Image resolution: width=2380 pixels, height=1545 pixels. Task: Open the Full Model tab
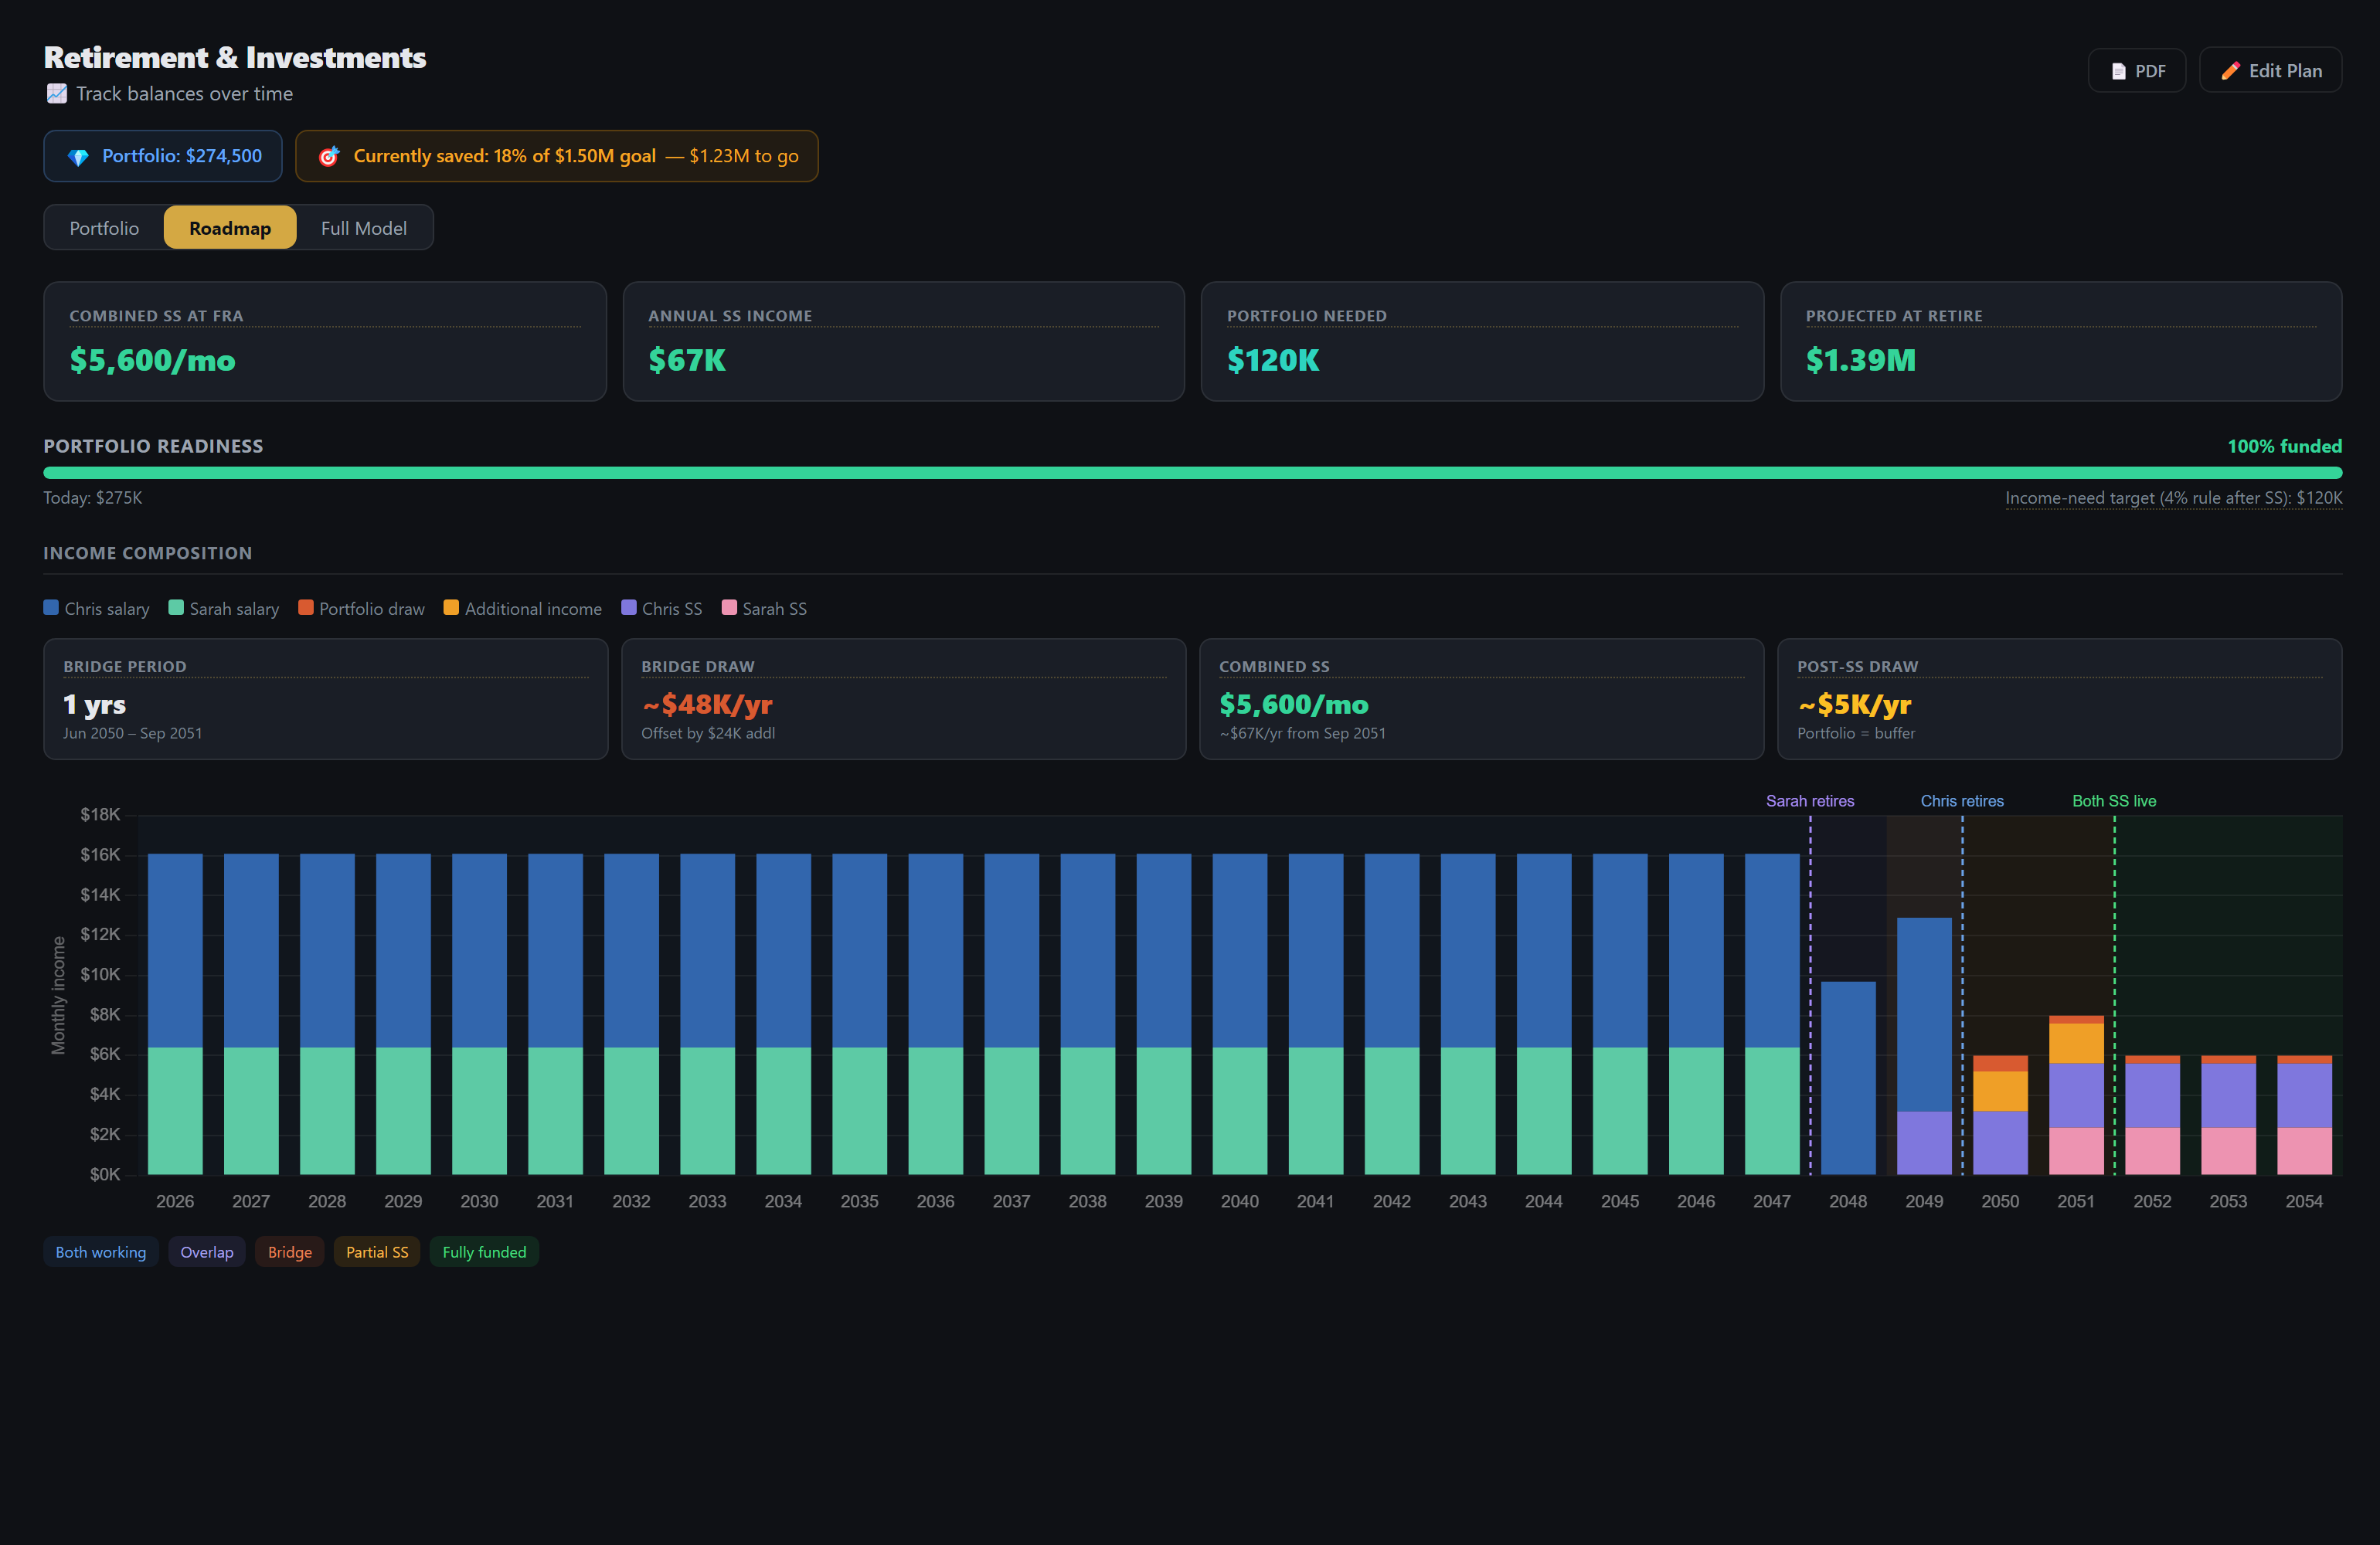click(x=364, y=228)
